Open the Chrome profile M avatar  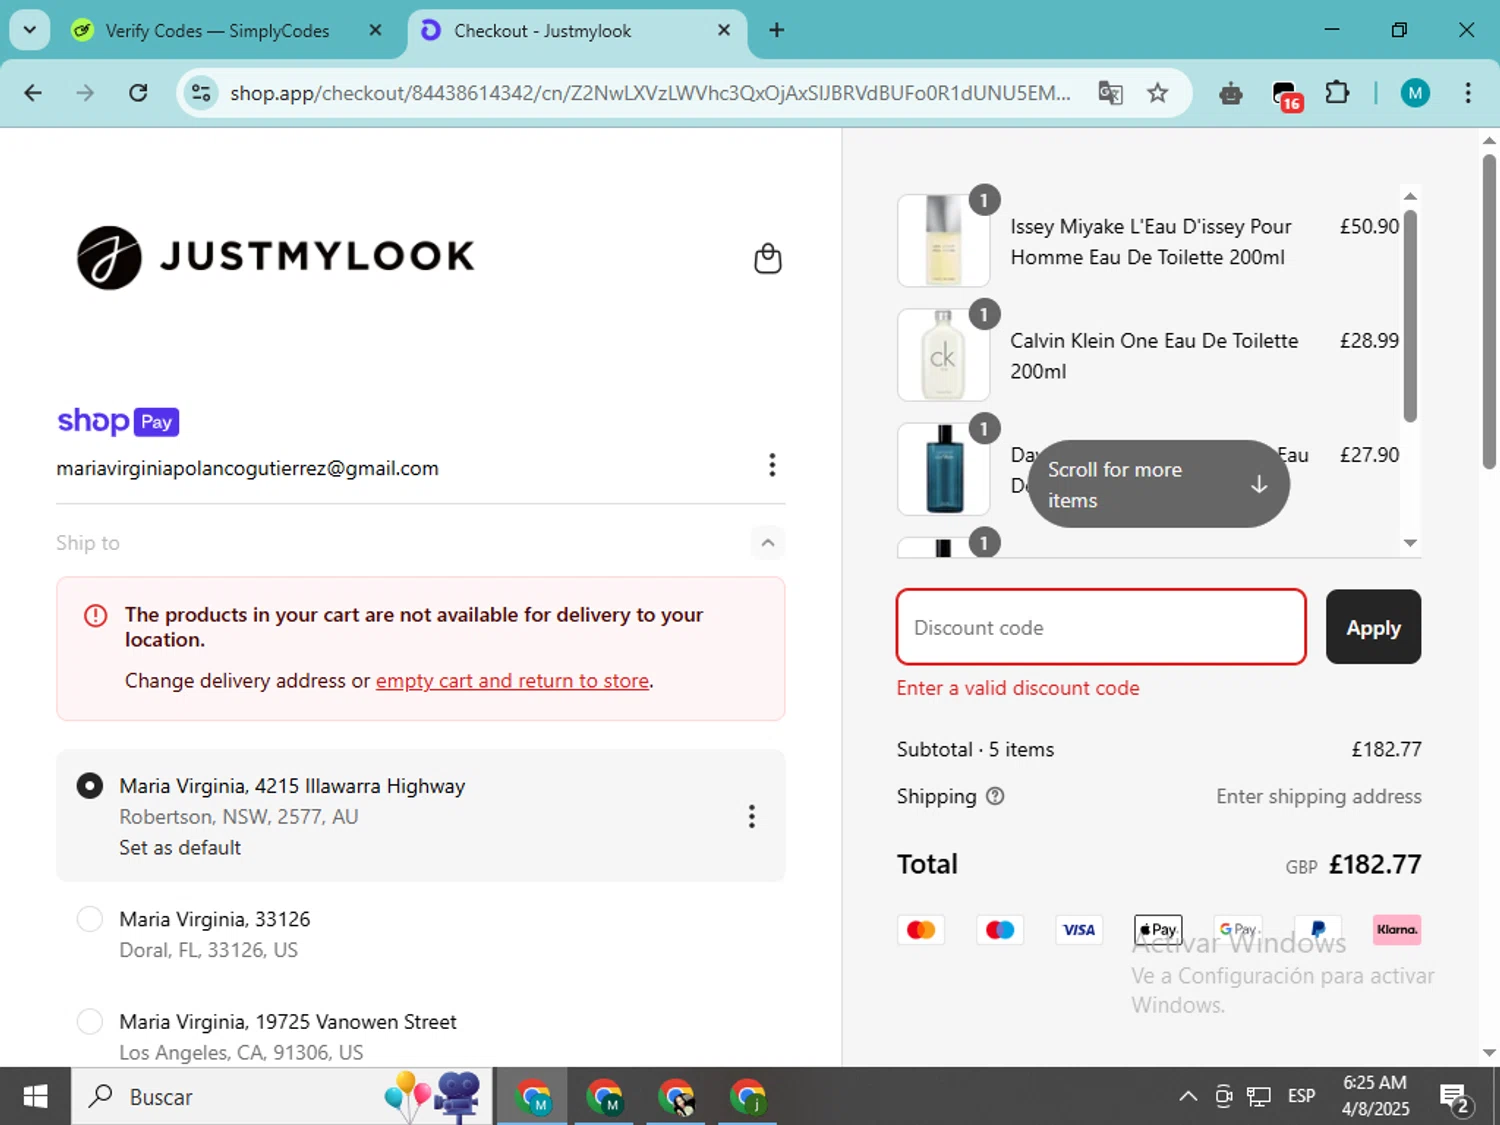[1414, 93]
